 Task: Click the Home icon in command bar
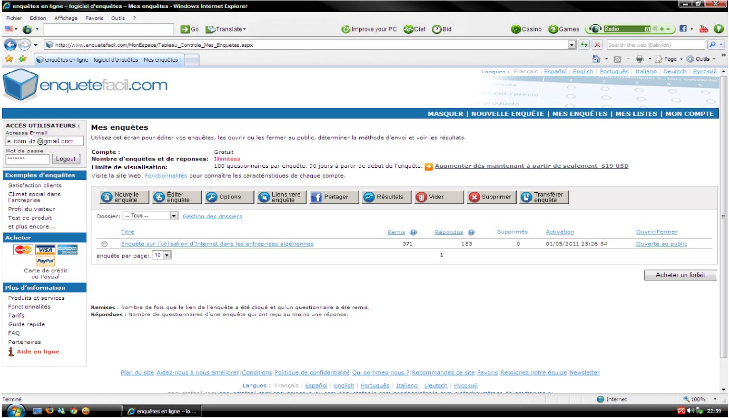coord(596,59)
